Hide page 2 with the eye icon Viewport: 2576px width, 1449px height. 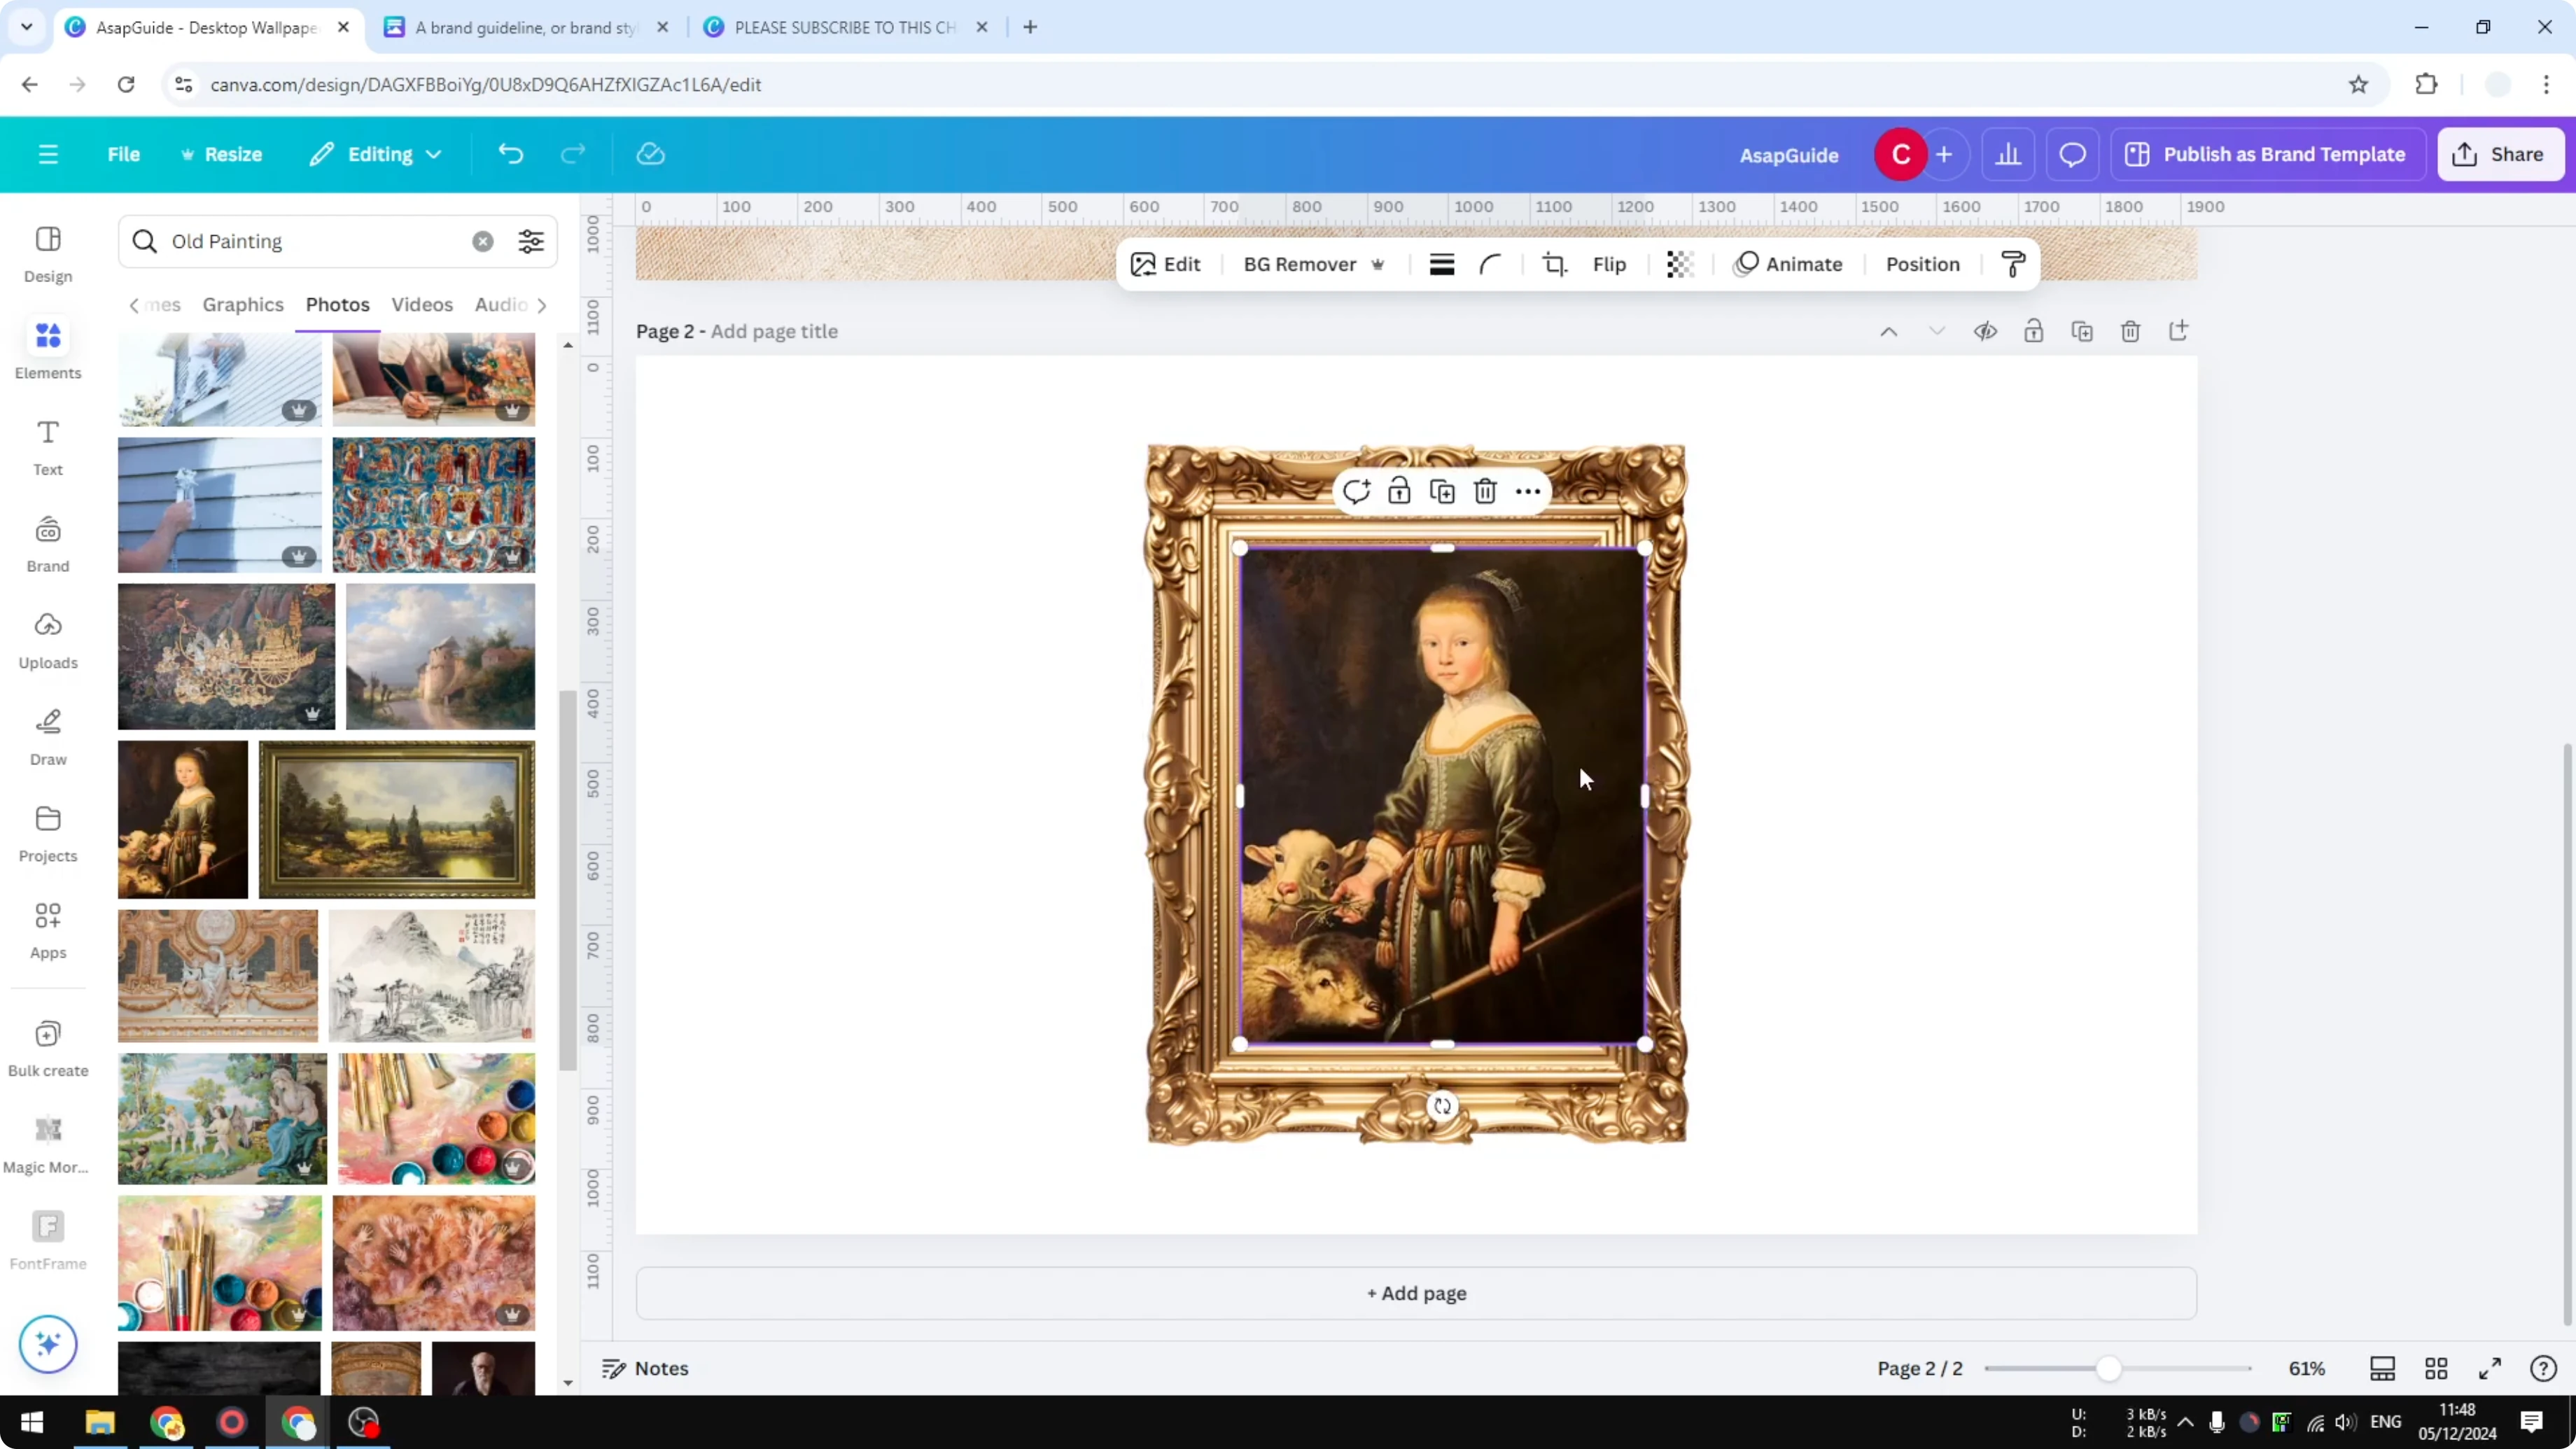coord(1986,331)
